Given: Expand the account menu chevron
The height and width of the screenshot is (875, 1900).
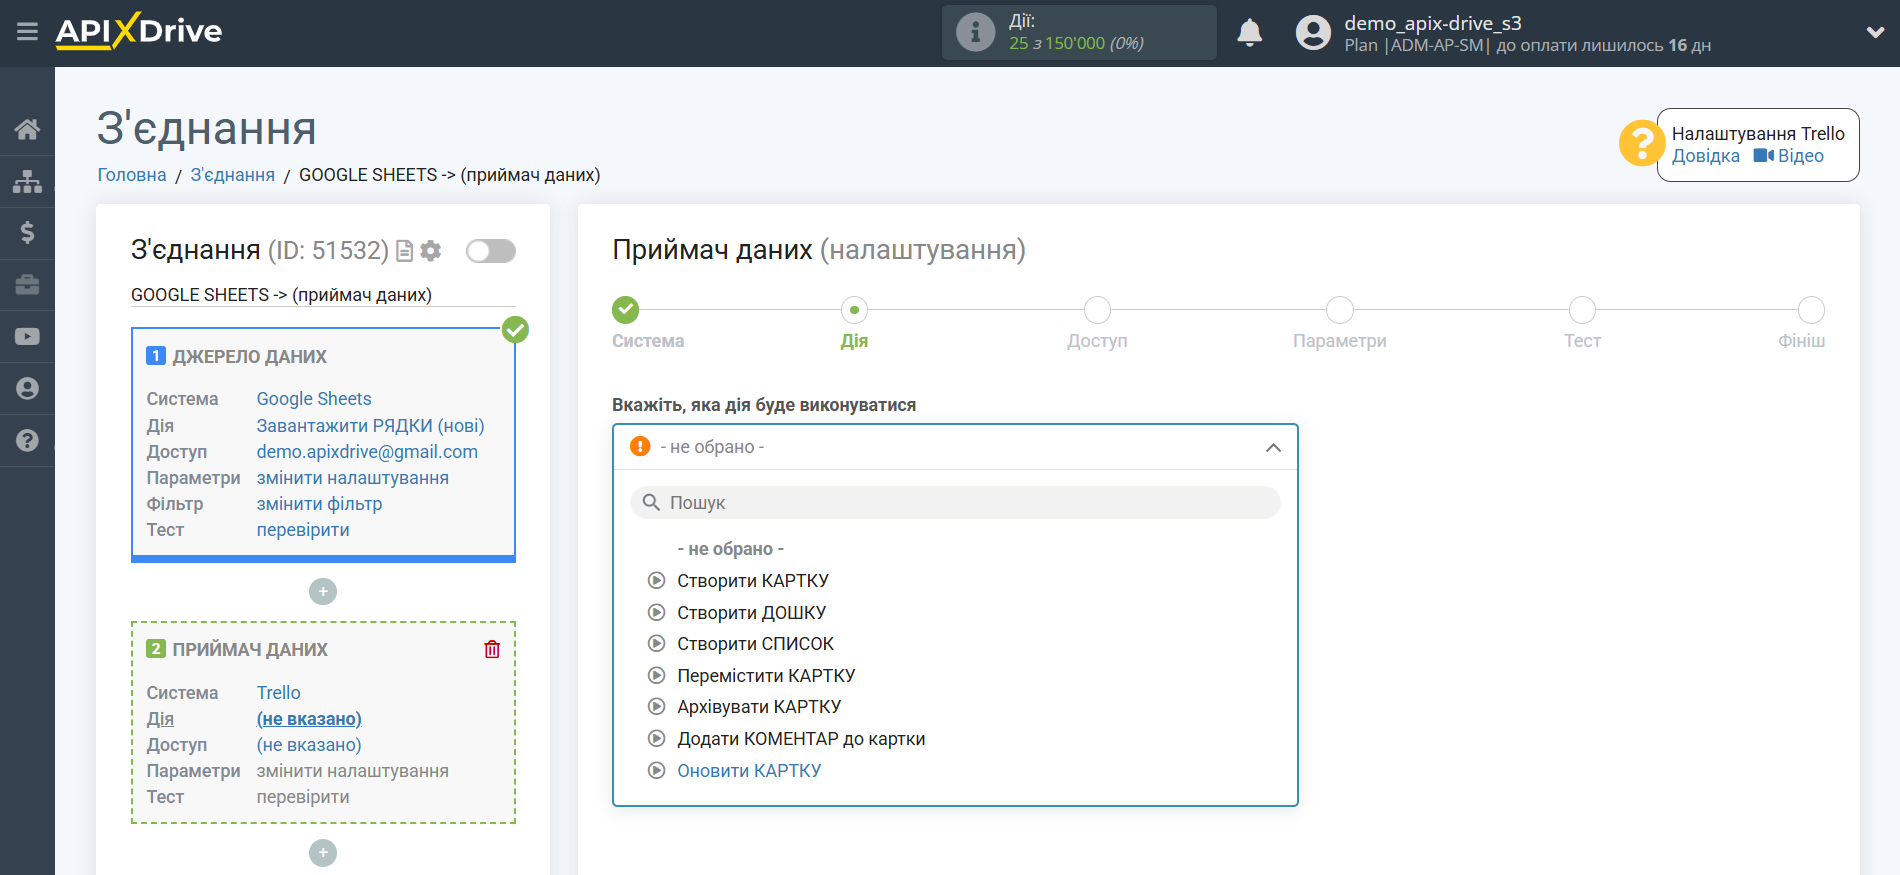Looking at the screenshot, I should coord(1875,32).
